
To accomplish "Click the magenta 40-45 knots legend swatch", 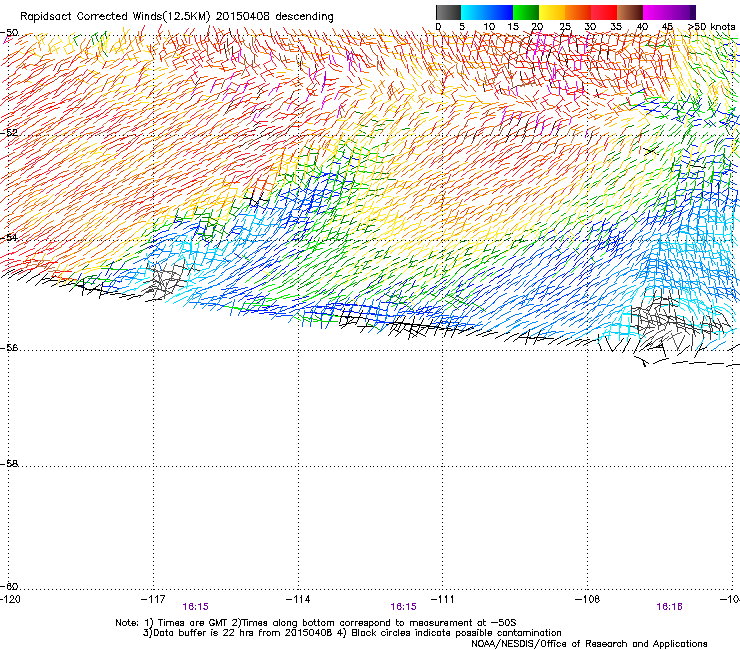I will [x=656, y=12].
